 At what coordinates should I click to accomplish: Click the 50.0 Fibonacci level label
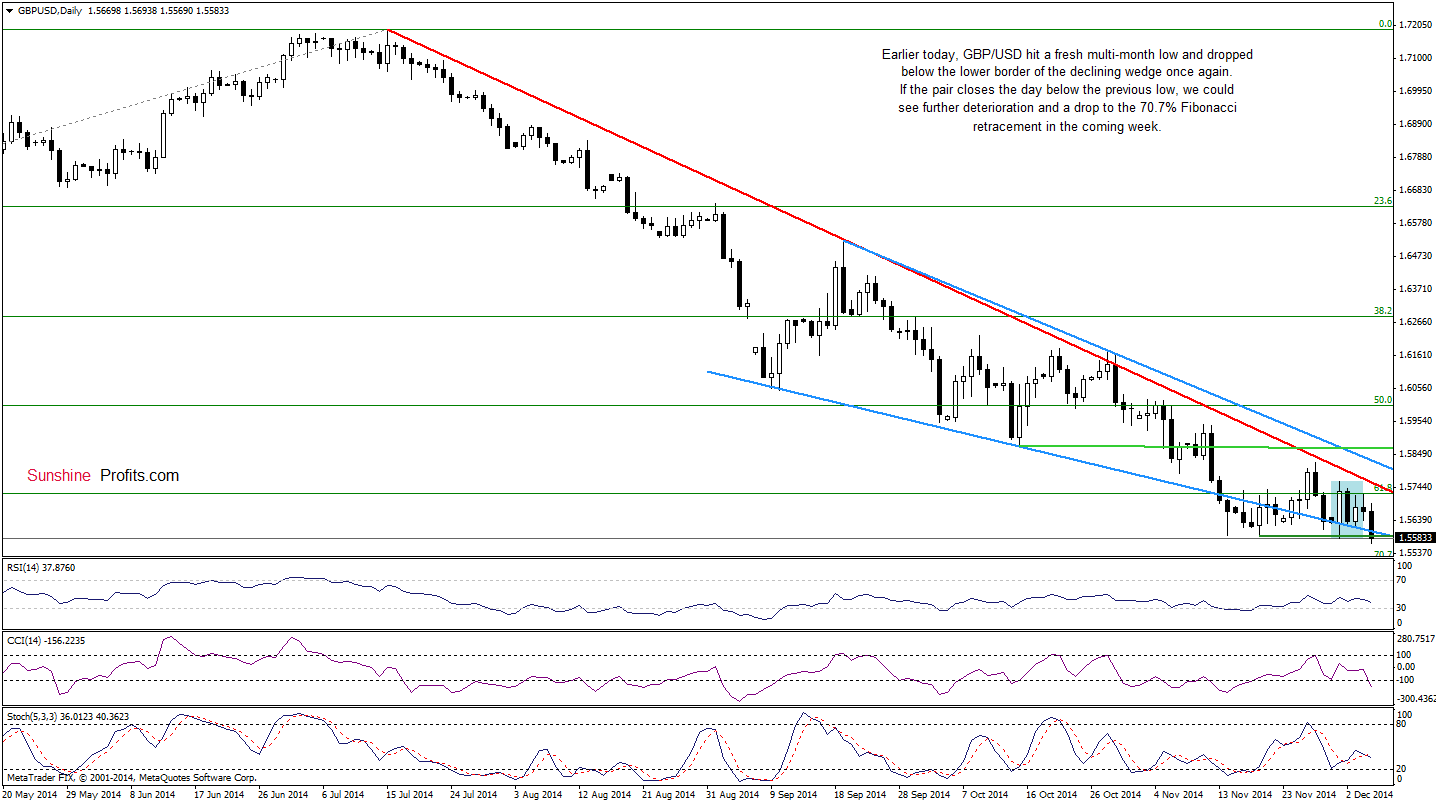pyautogui.click(x=1384, y=399)
